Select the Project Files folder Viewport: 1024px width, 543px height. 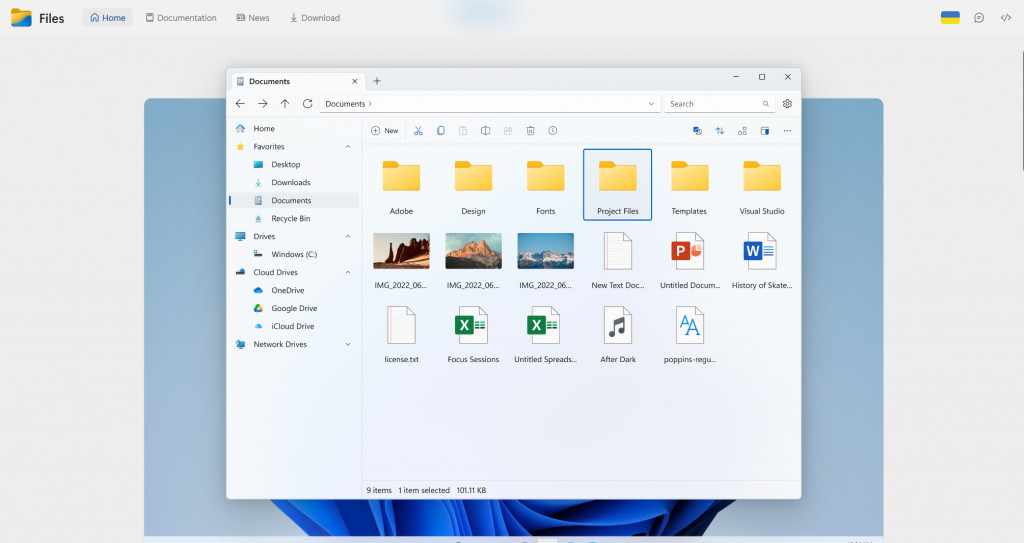618,186
